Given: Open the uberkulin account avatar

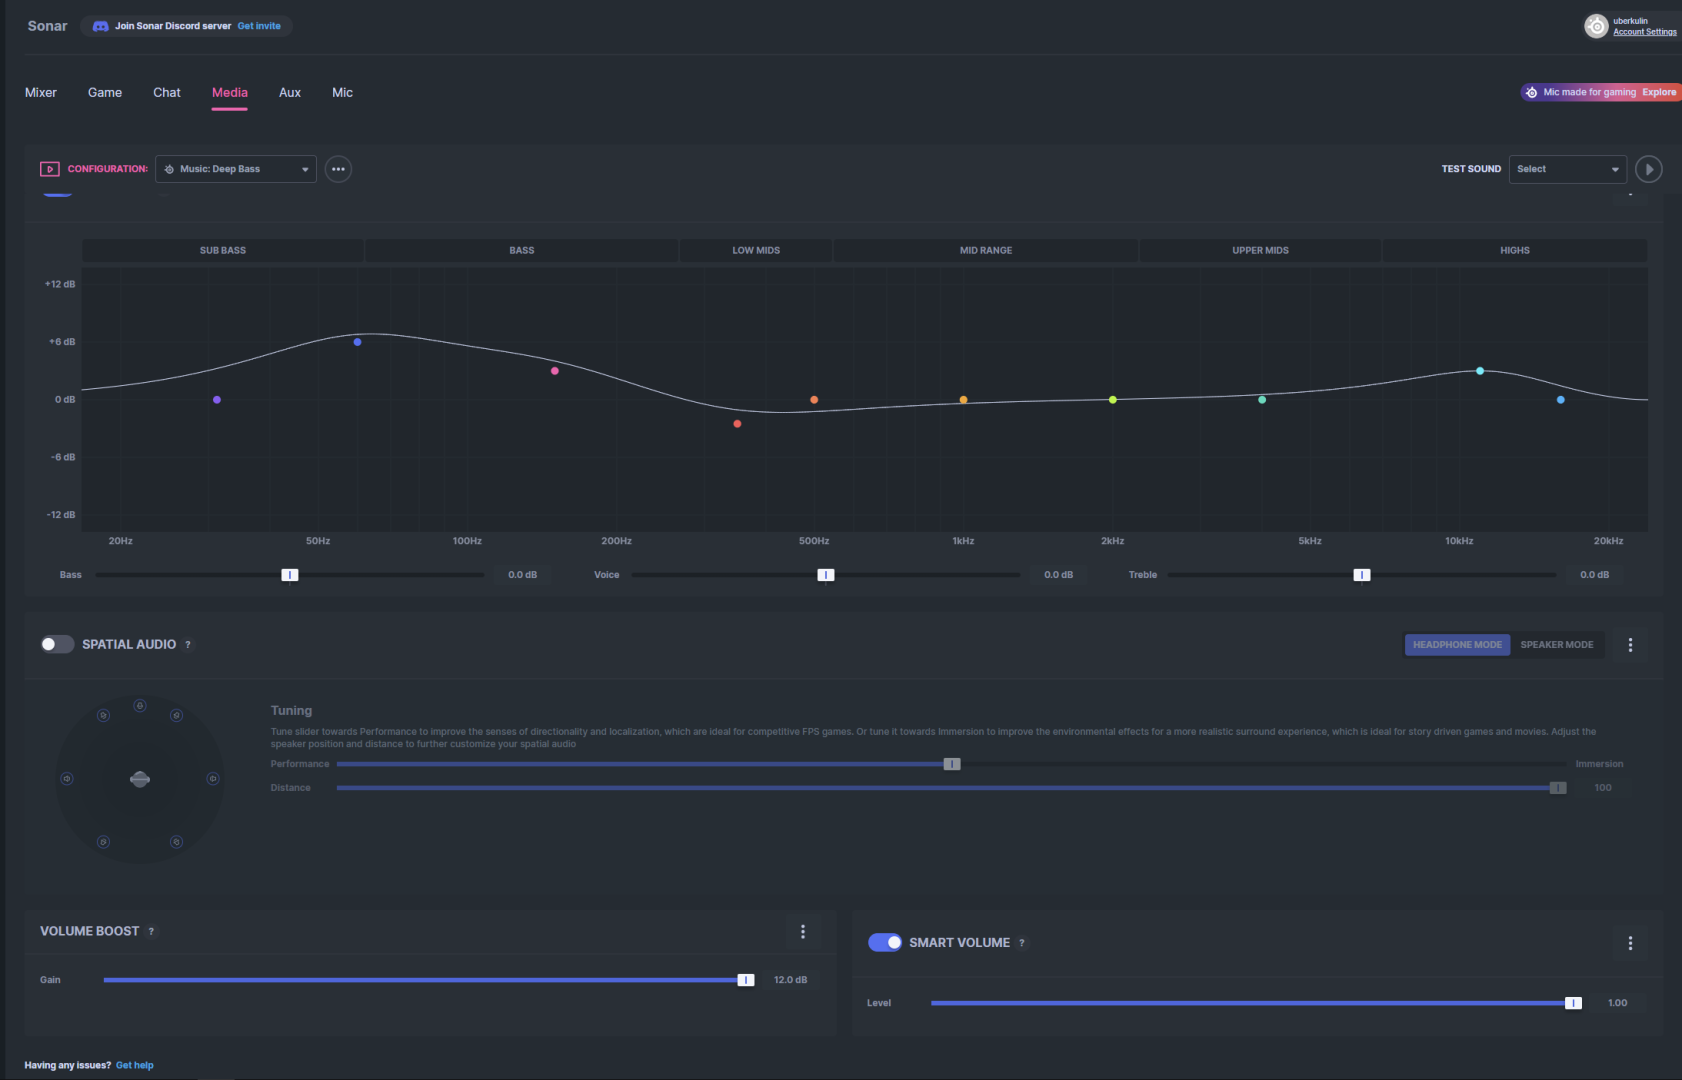Looking at the screenshot, I should point(1596,26).
